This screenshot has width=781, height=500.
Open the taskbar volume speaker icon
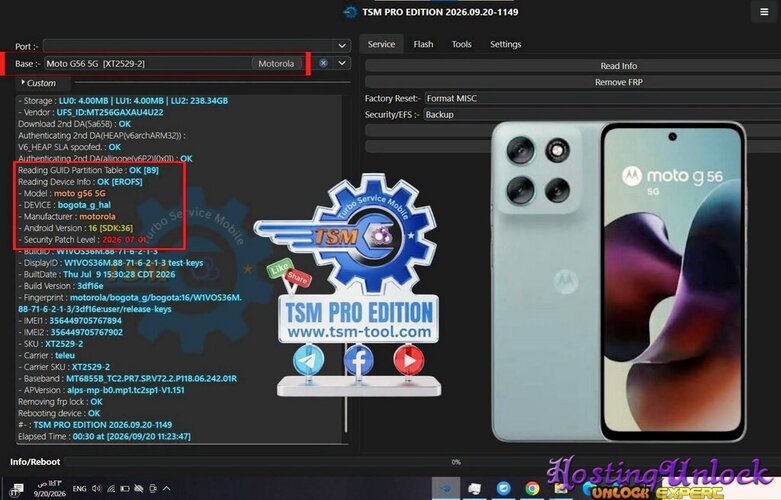click(x=97, y=489)
